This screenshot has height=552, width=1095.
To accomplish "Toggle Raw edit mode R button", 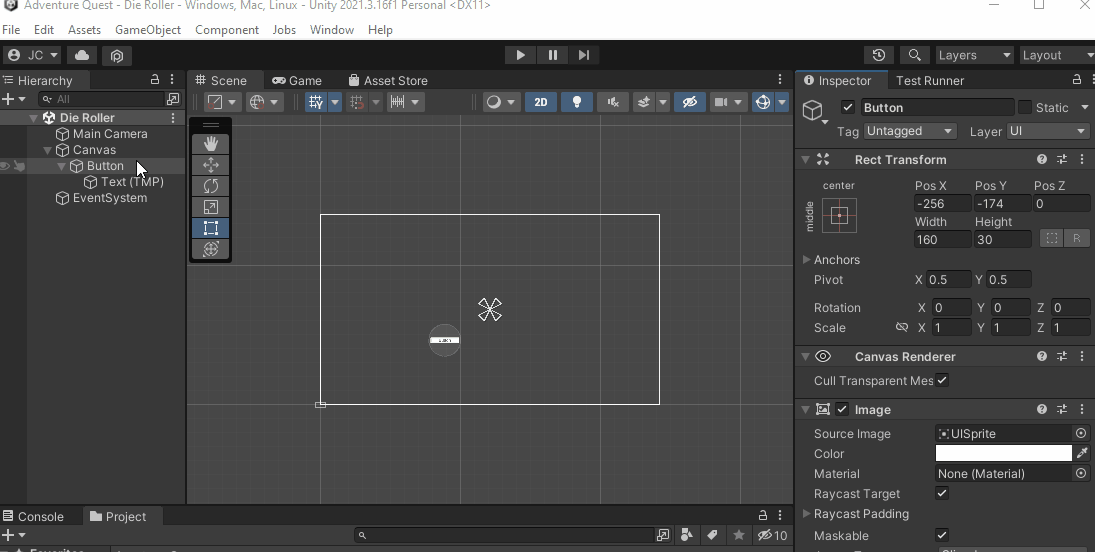I will coord(1077,238).
